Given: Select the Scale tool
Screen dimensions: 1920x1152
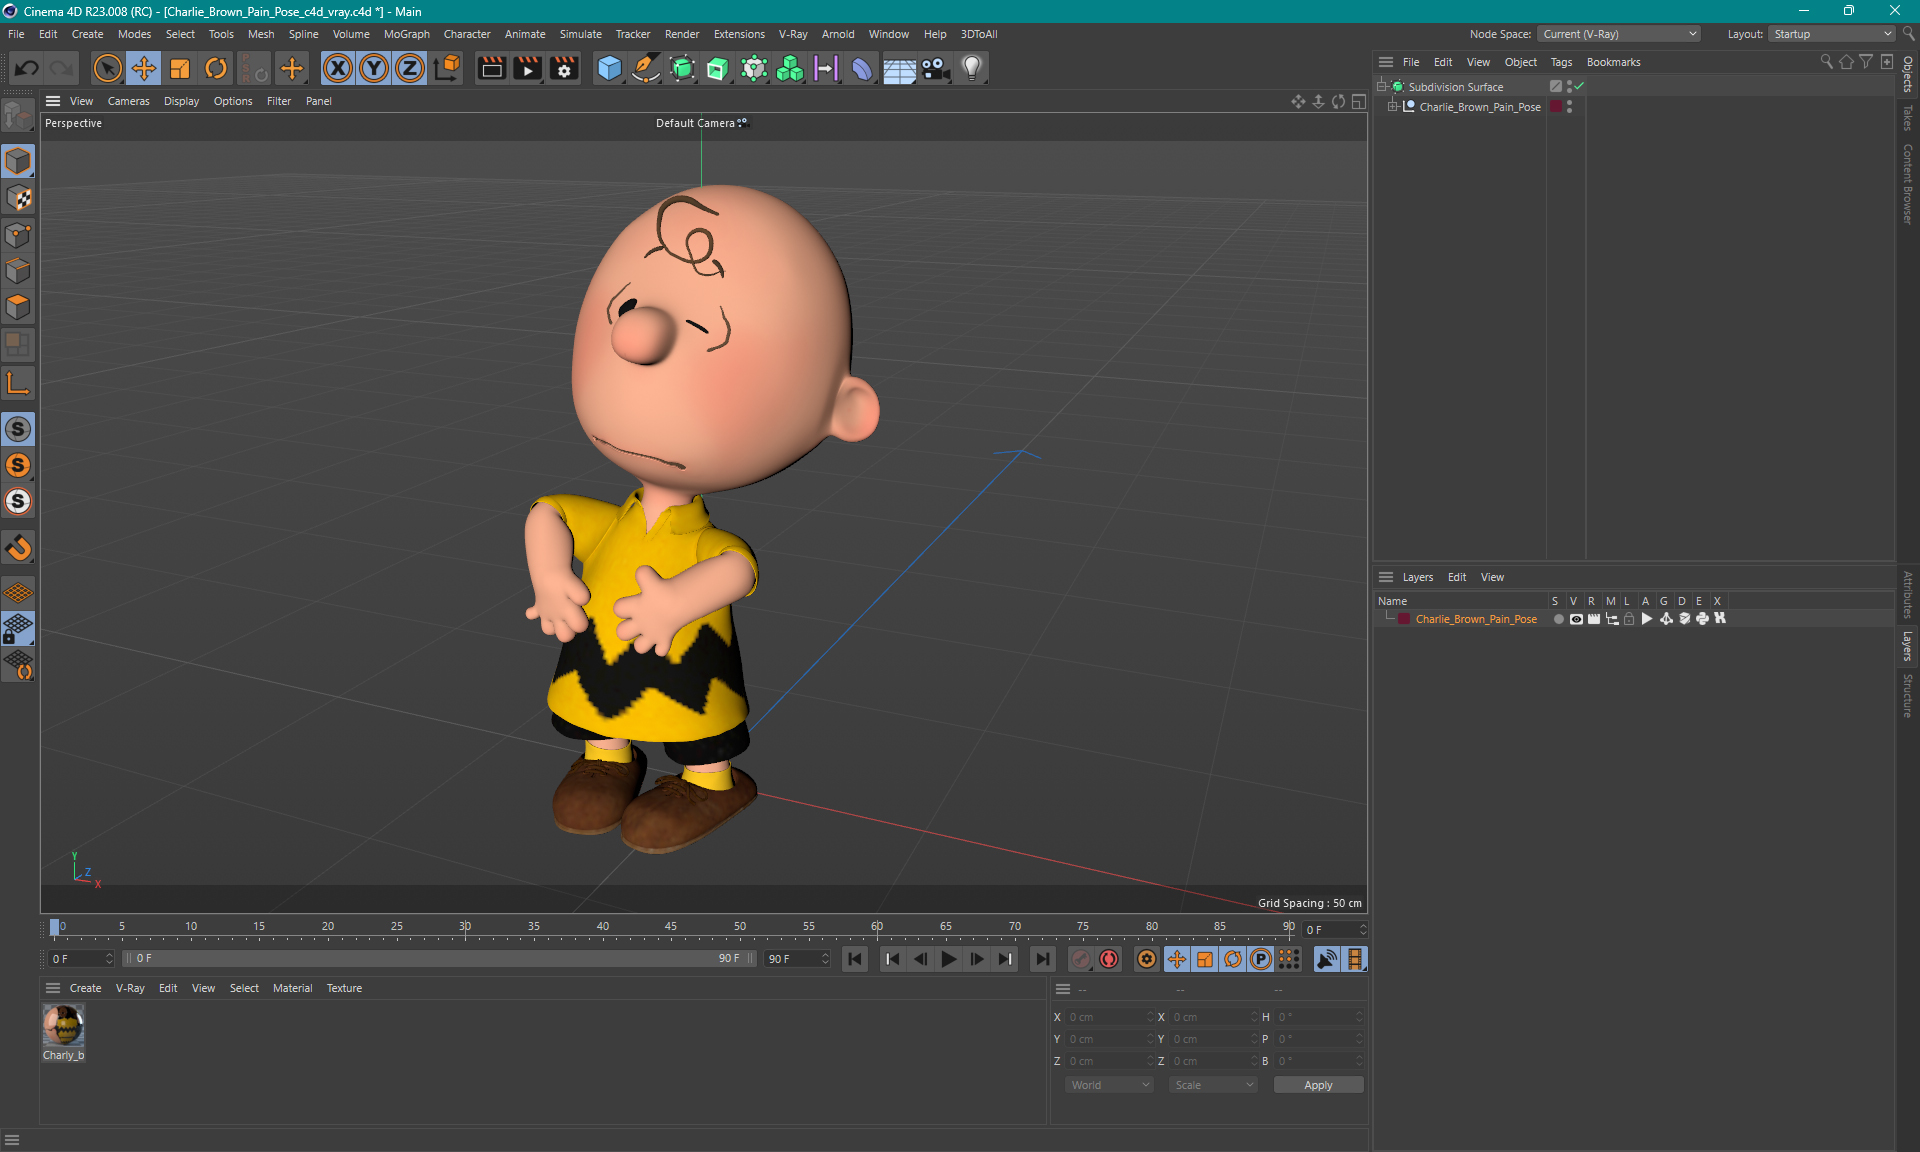Looking at the screenshot, I should click(x=180, y=68).
